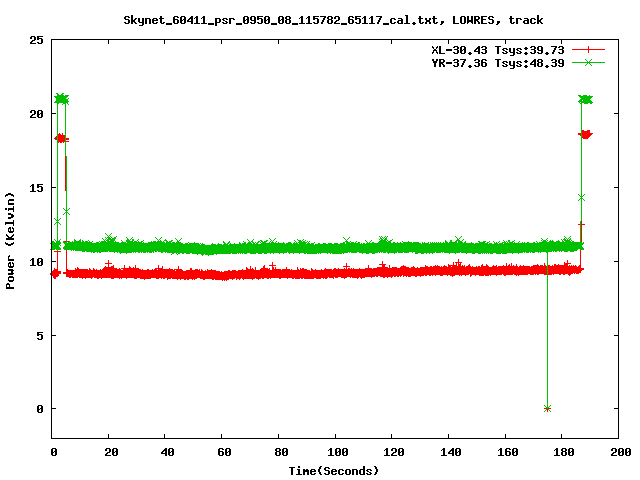The width and height of the screenshot is (640, 480).
Task: Click the plot title Skynet_60411_psr_0950_08 text
Action: coord(333,20)
